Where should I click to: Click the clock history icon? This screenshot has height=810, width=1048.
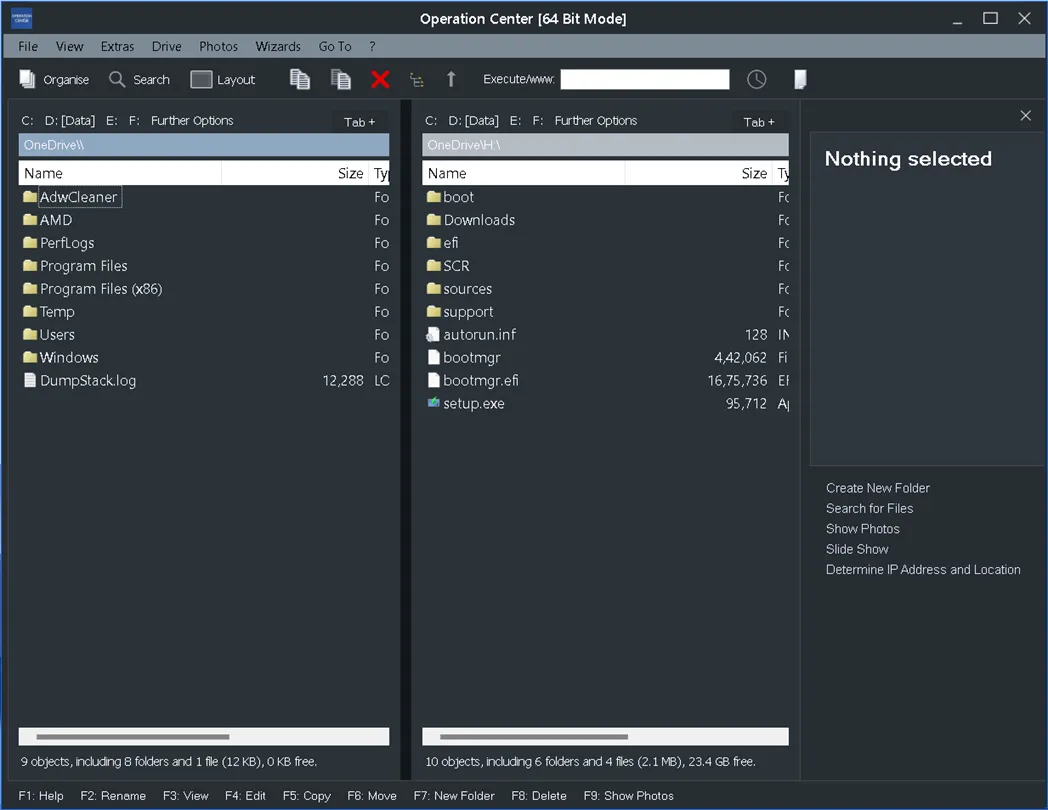coord(756,79)
